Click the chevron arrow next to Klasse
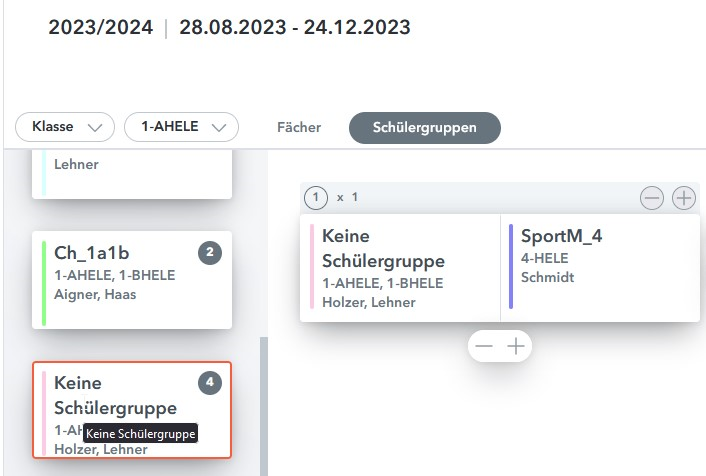The width and height of the screenshot is (706, 476). tap(95, 128)
